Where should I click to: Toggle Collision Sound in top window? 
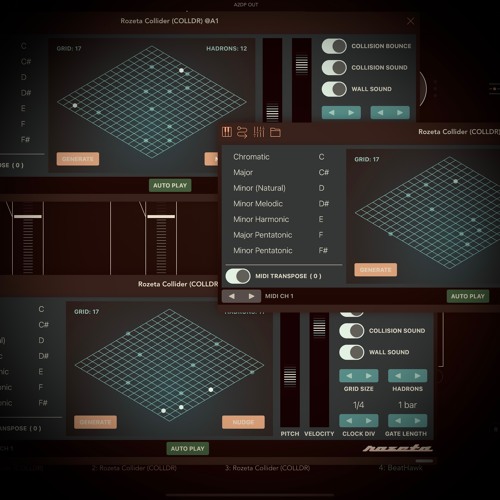point(334,68)
